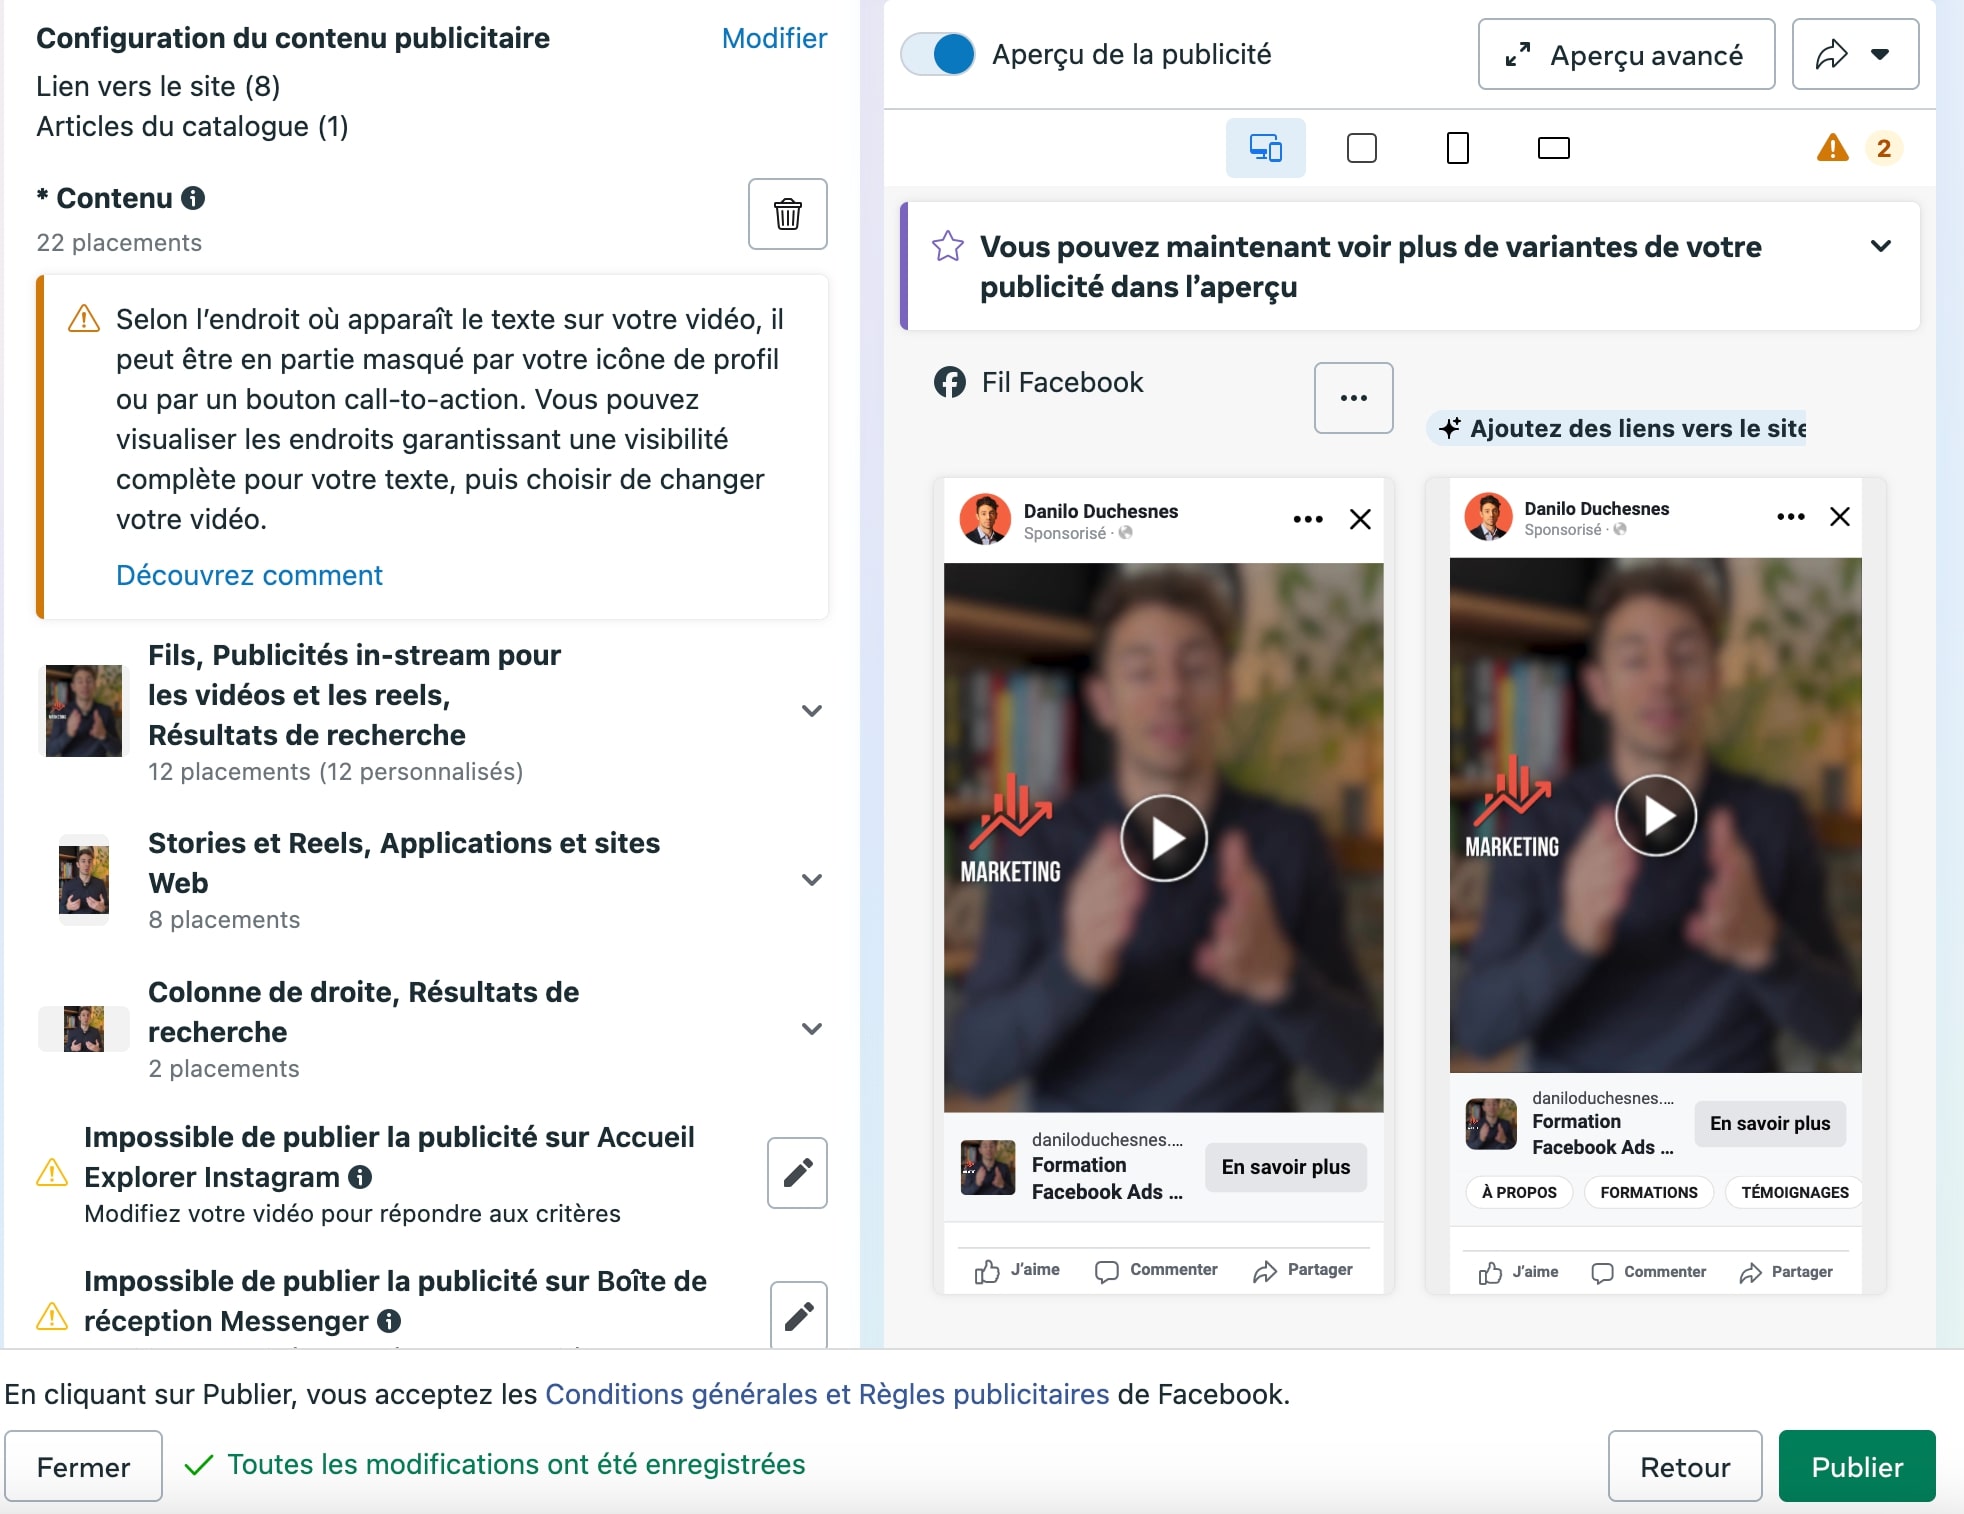Click Formation Facebook Ads headline, left preview
Image resolution: width=1964 pixels, height=1514 pixels.
pos(1107,1178)
